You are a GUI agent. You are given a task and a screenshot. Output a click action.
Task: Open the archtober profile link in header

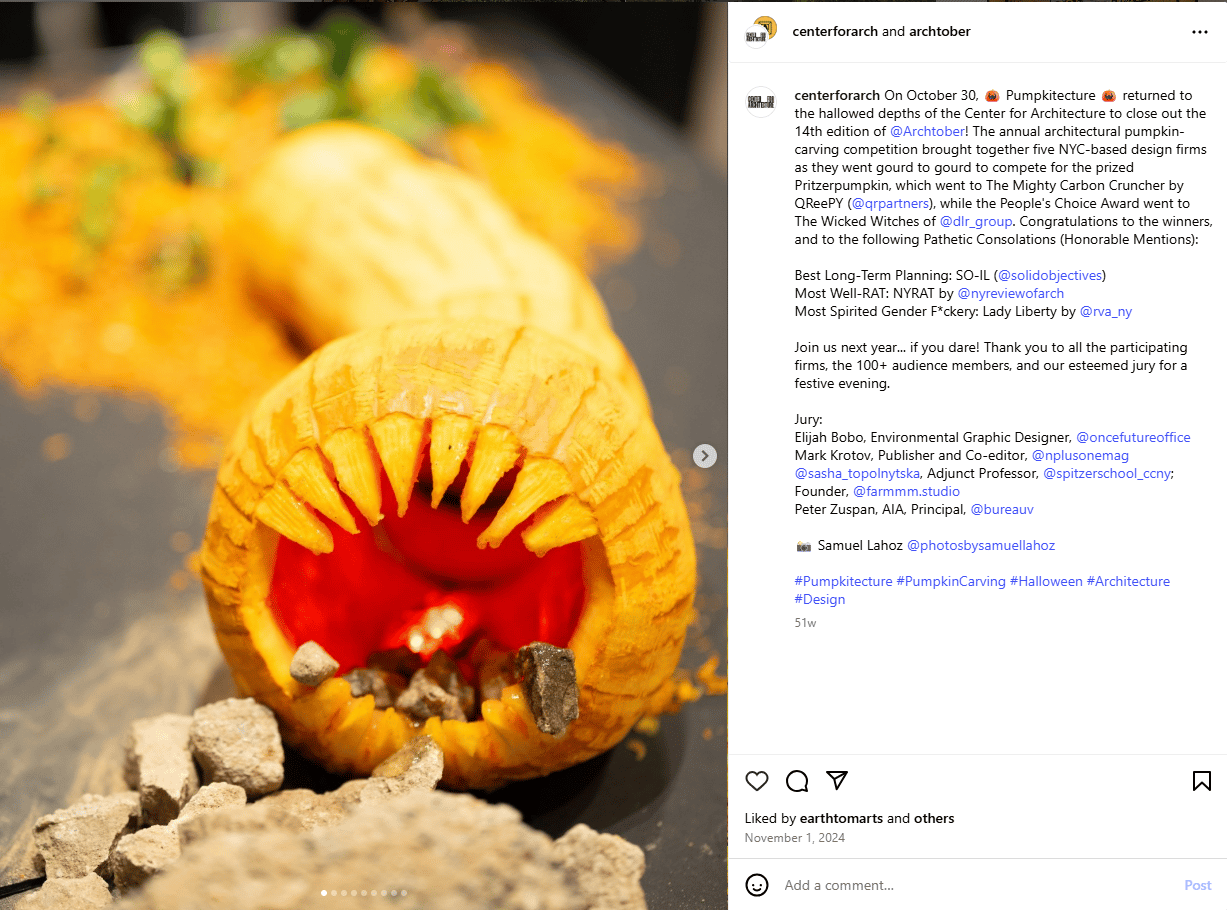(940, 31)
